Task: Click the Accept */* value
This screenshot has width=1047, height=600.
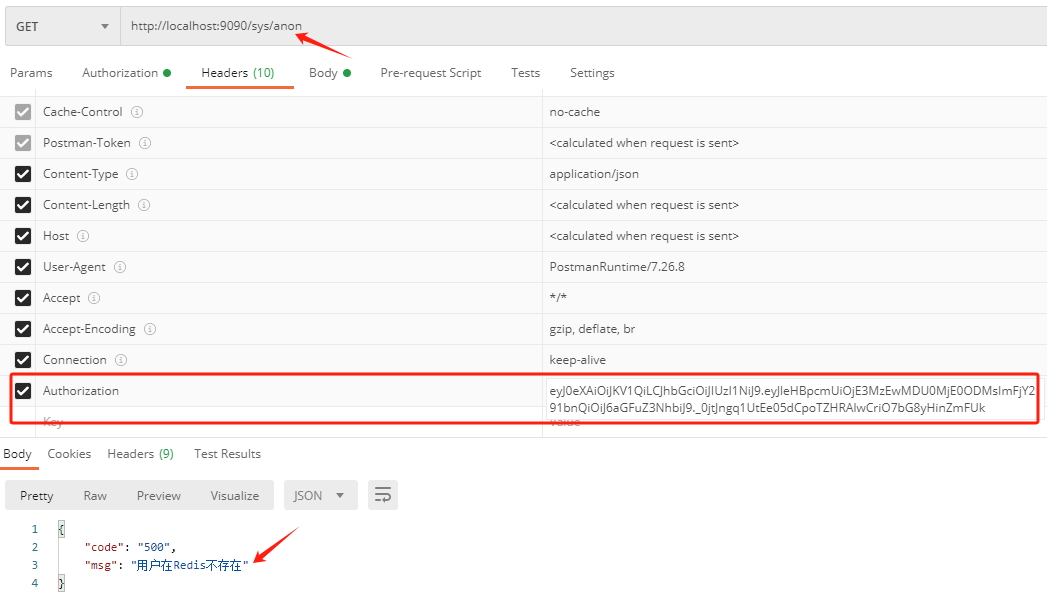Action: pos(558,298)
